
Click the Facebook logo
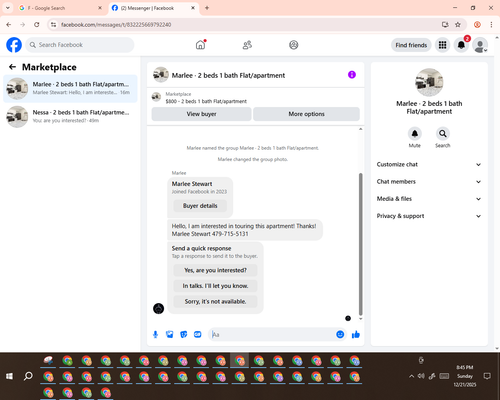14,45
